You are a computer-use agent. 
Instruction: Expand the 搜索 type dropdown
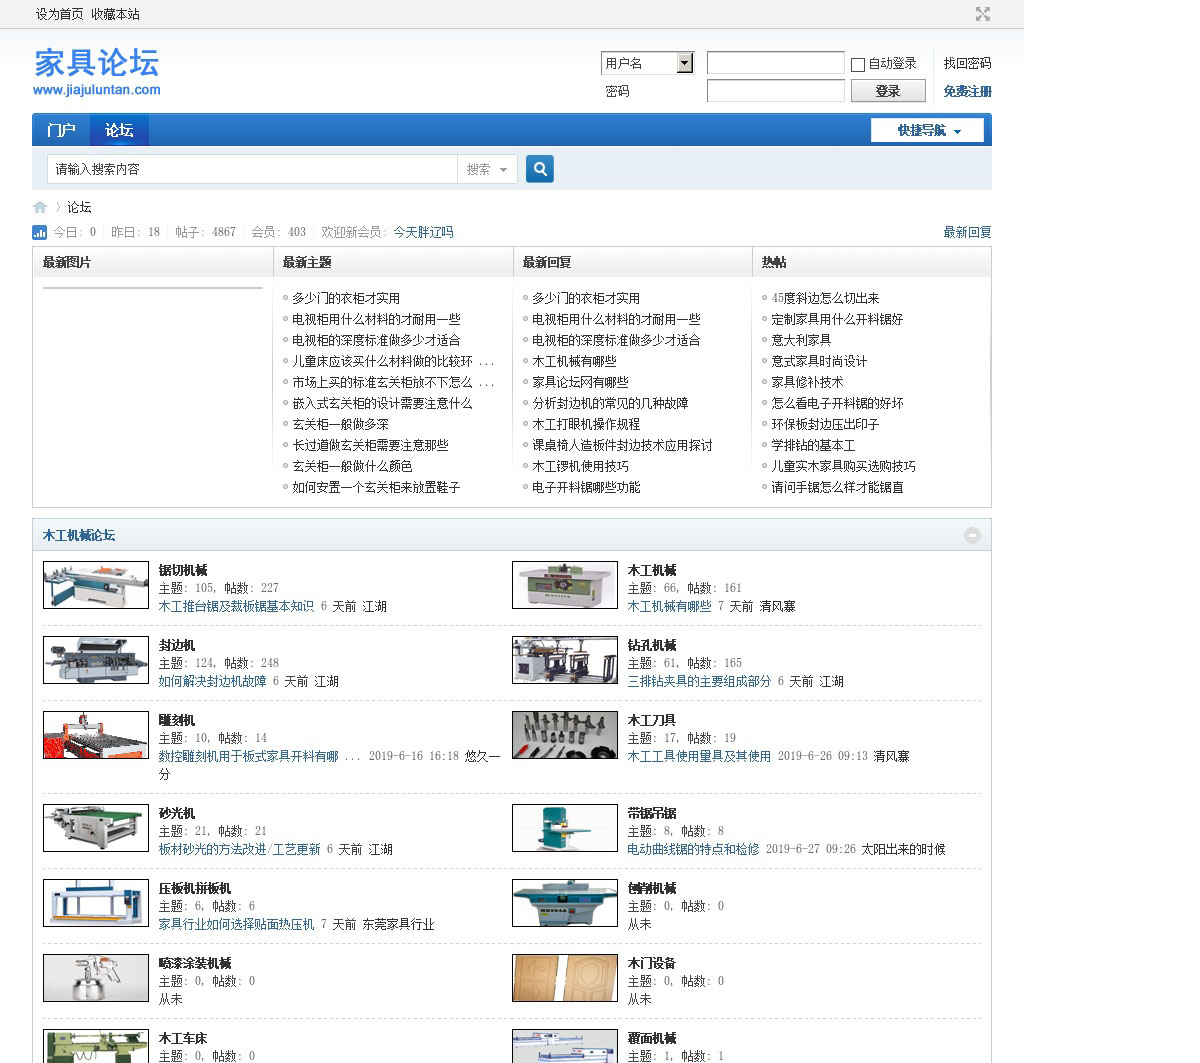tap(487, 169)
